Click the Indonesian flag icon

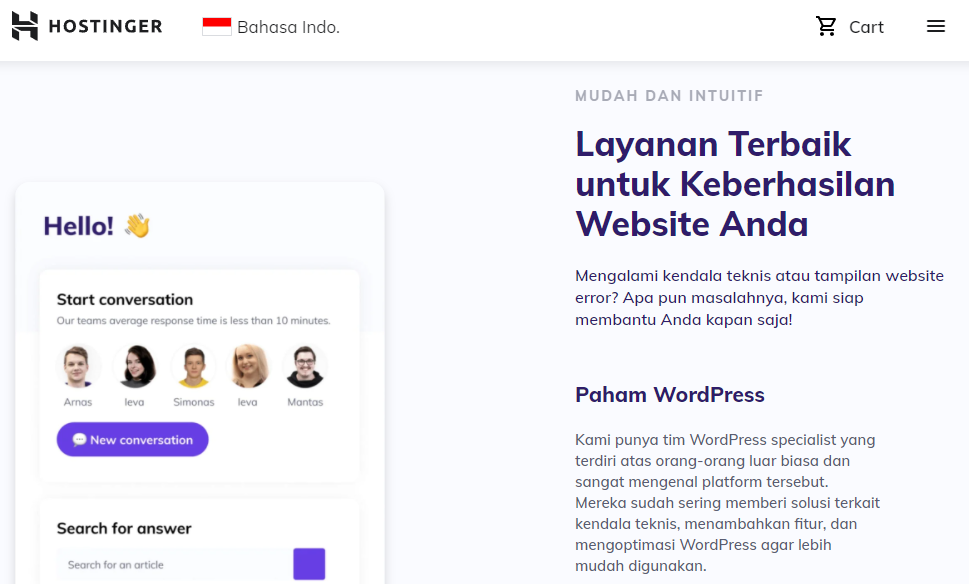point(217,27)
